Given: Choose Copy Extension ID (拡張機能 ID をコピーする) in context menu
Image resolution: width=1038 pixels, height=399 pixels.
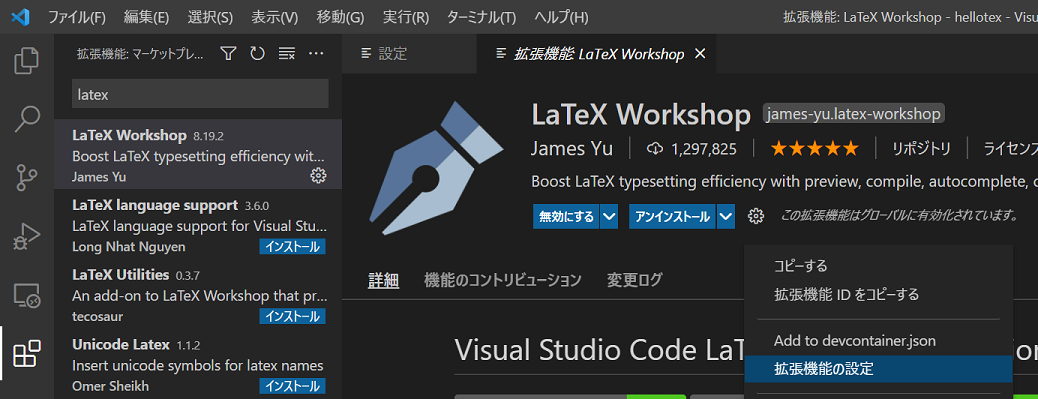Looking at the screenshot, I should tap(878, 294).
